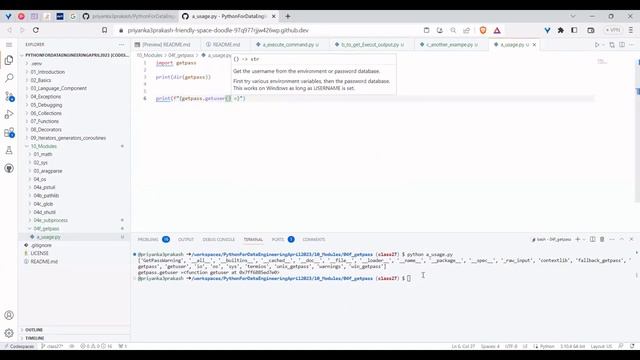This screenshot has height=360, width=640.
Task: Click class27 branch in status bar
Action: (x=52, y=346)
